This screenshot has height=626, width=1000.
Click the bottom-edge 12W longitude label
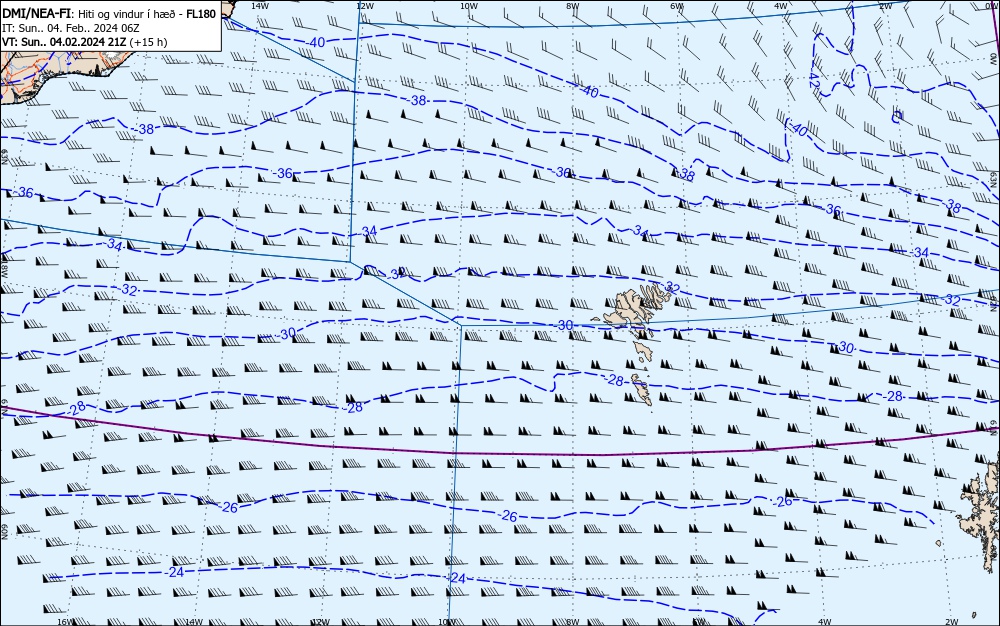tap(321, 622)
